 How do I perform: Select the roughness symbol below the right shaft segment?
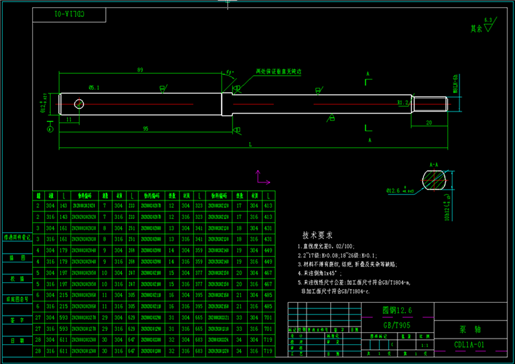pos(331,118)
